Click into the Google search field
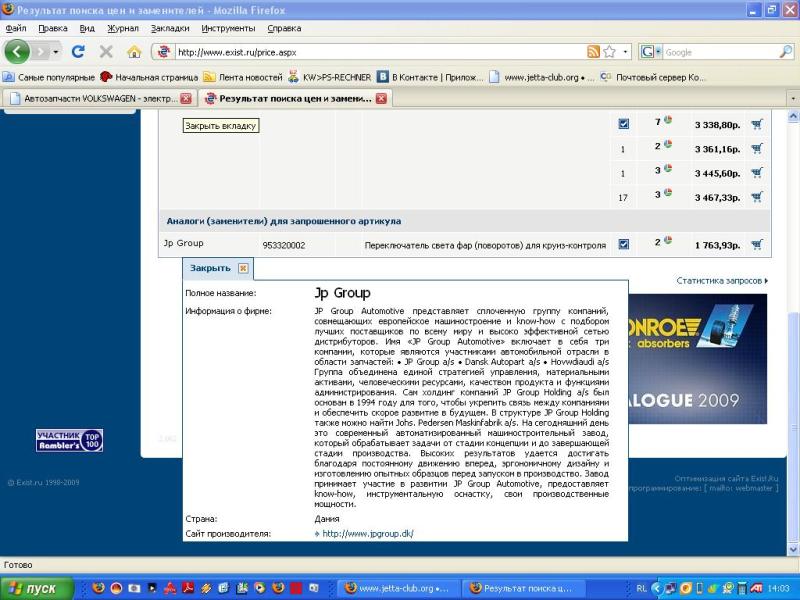 (720, 52)
